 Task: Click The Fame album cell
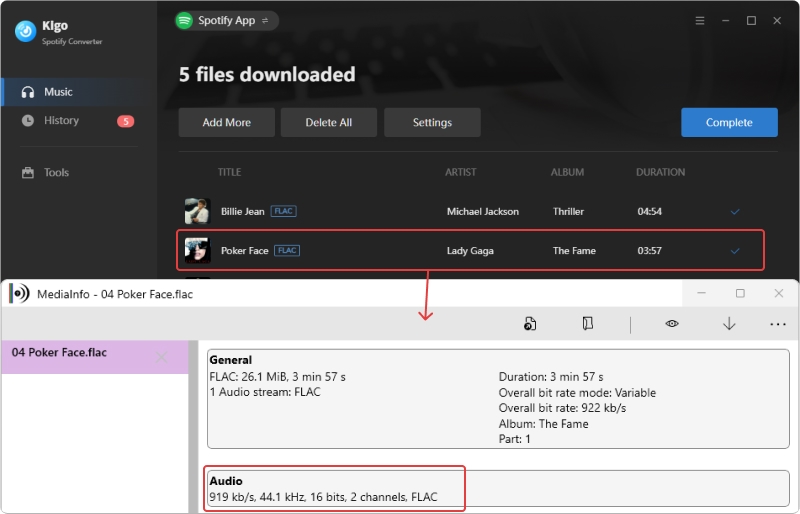click(574, 251)
